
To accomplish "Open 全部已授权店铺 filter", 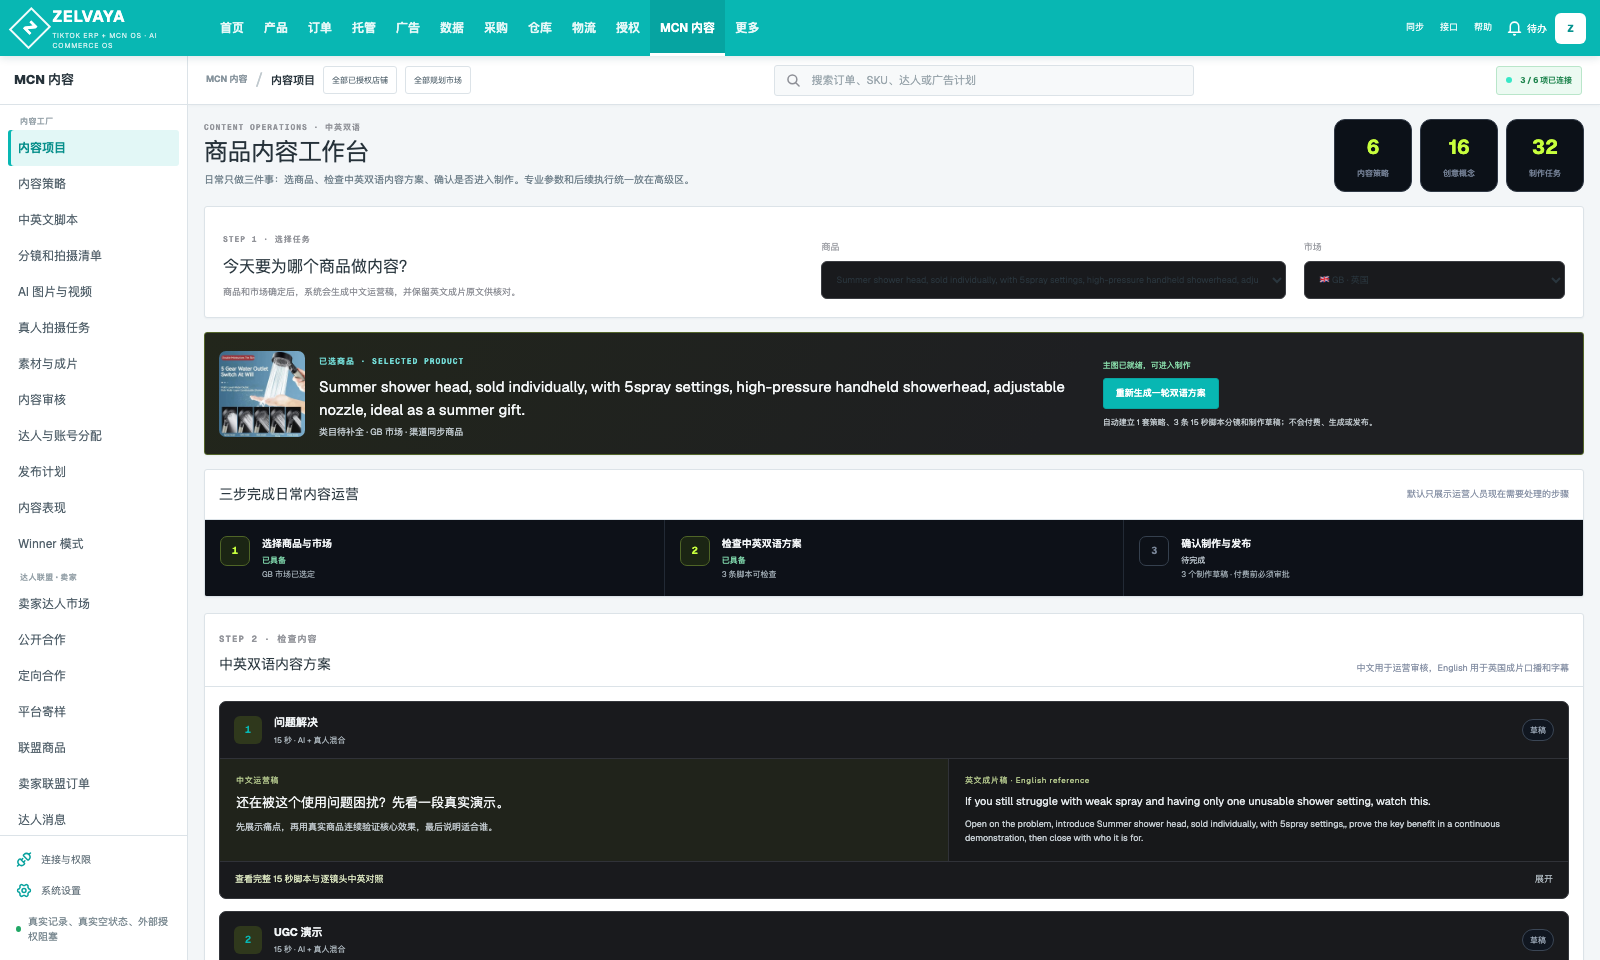I will pos(360,80).
